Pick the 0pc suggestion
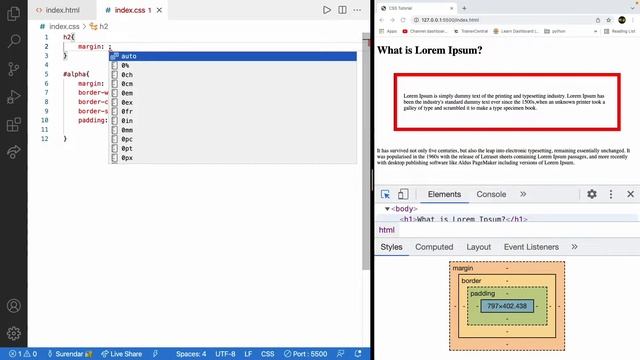This screenshot has width=640, height=360. pos(233,139)
